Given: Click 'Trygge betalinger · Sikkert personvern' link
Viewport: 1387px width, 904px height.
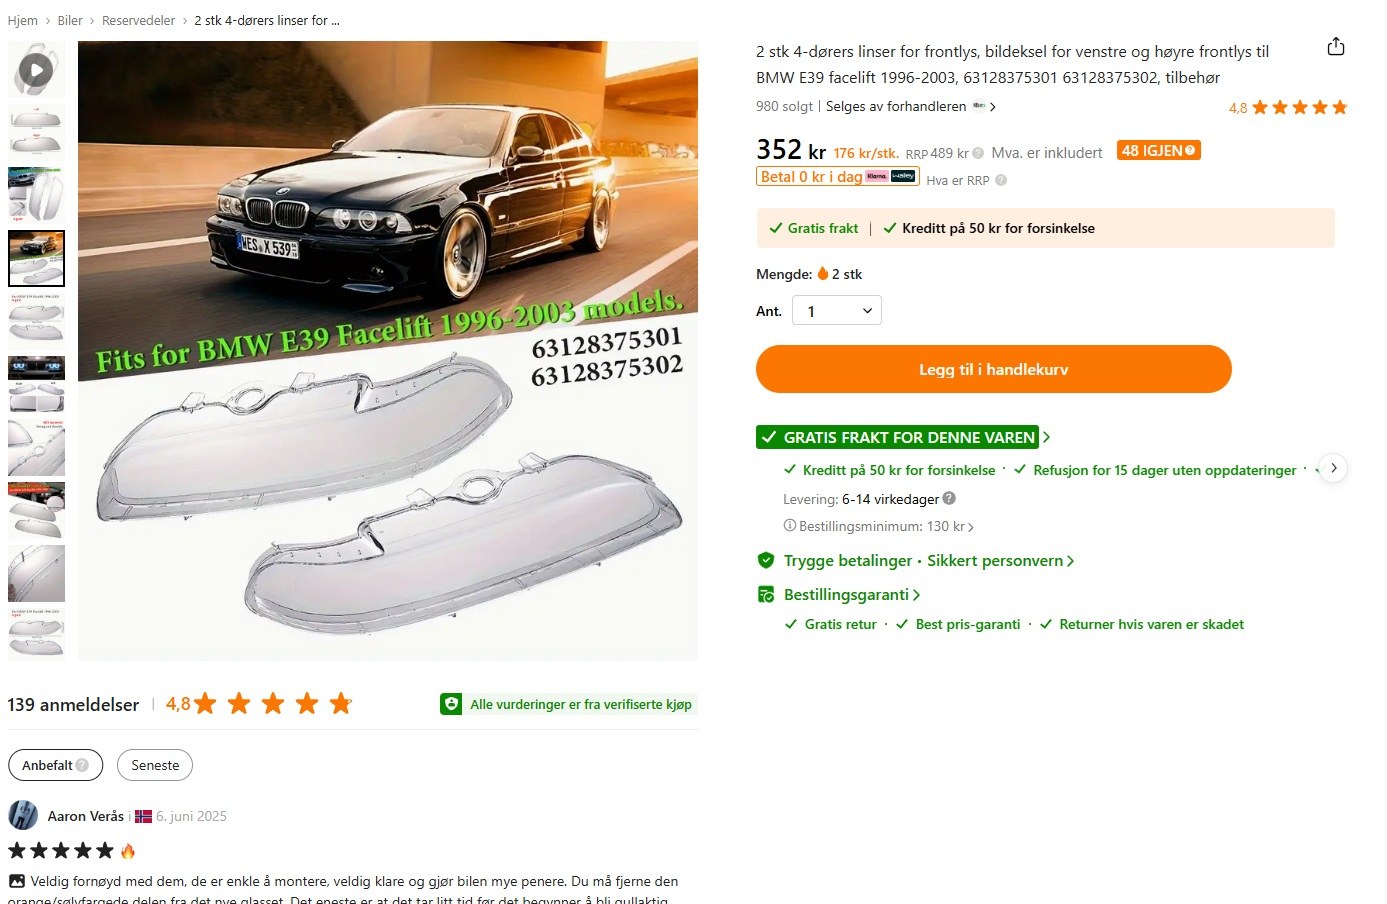Looking at the screenshot, I should (923, 561).
